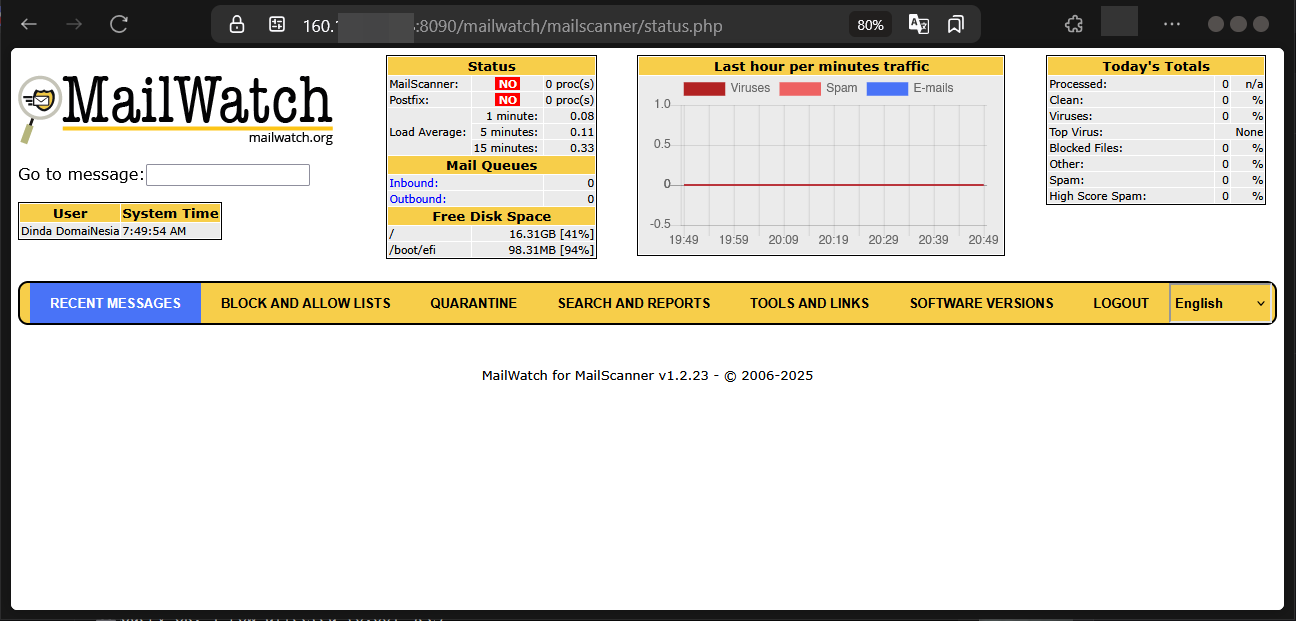1296x621 pixels.
Task: Open Block and Allow Lists
Action: tap(306, 303)
